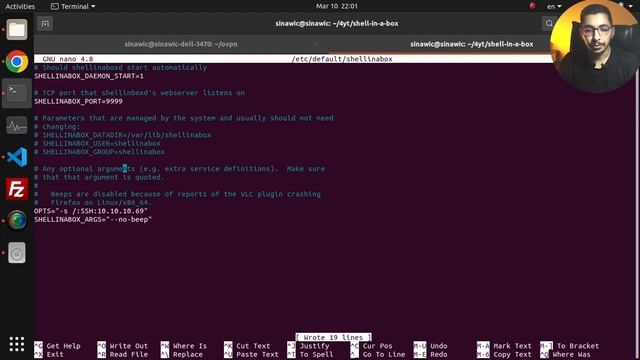640x360 pixels.
Task: Show the applications grid
Action: [x=17, y=344]
